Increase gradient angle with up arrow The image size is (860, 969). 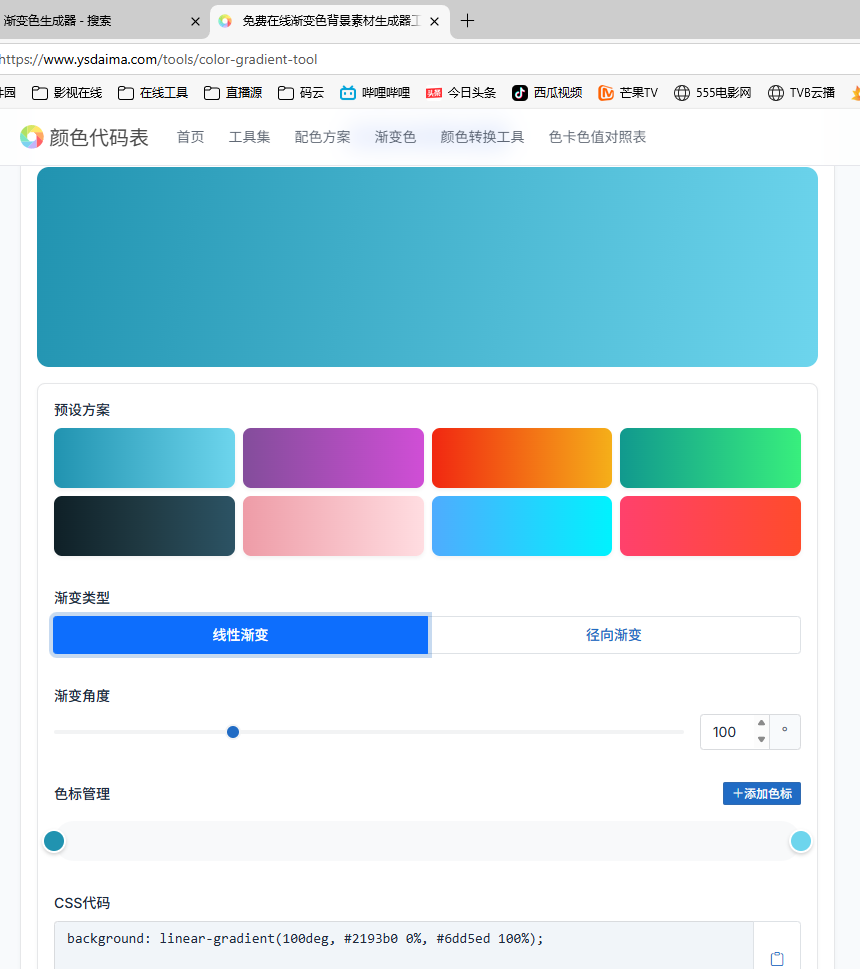pos(761,724)
